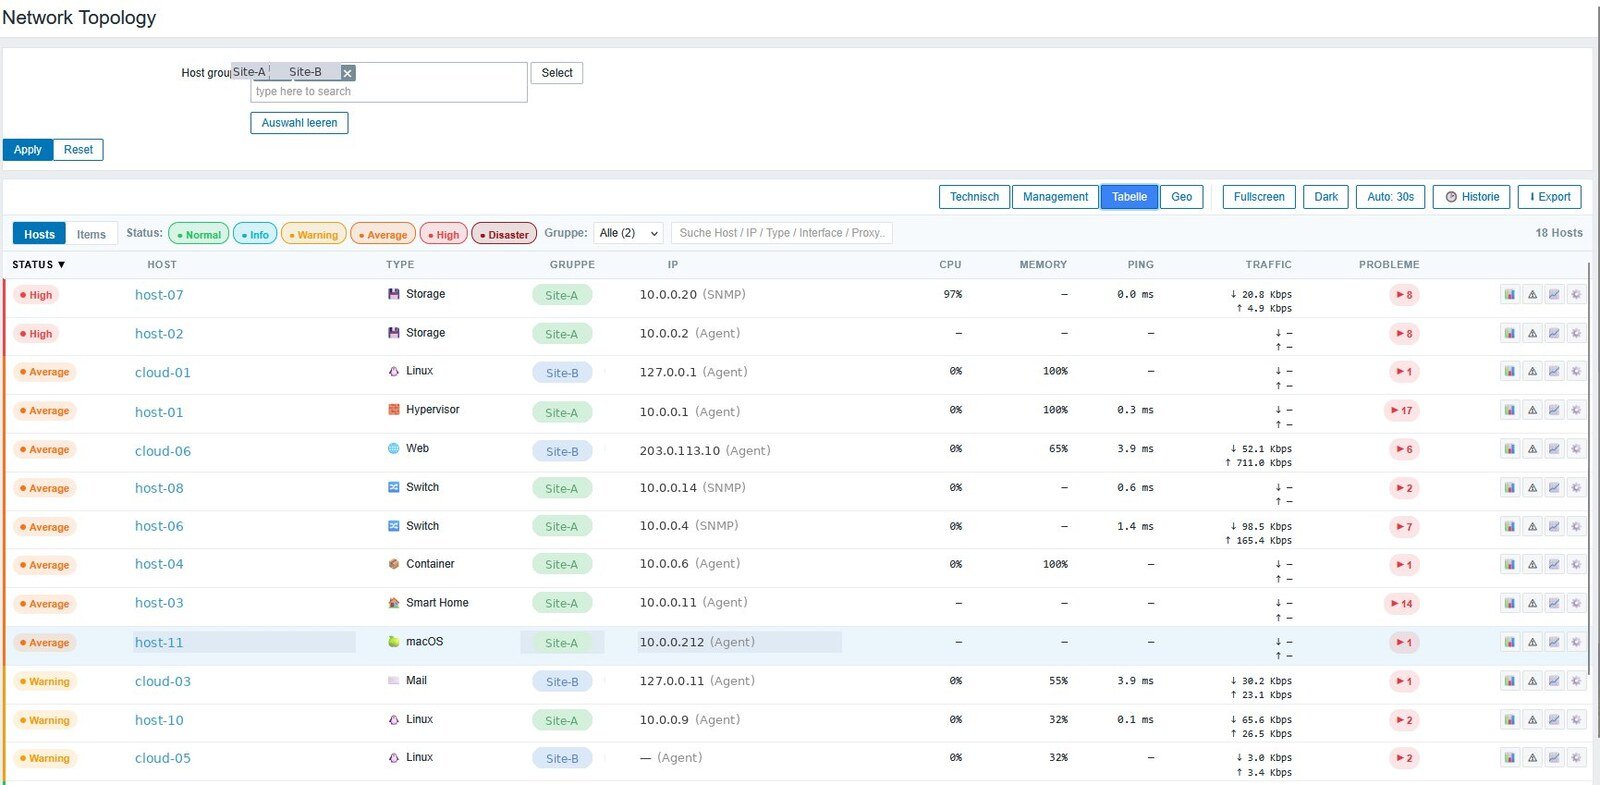The height and width of the screenshot is (785, 1600).
Task: Expand problems badge 6 for cloud-06
Action: pos(1404,449)
